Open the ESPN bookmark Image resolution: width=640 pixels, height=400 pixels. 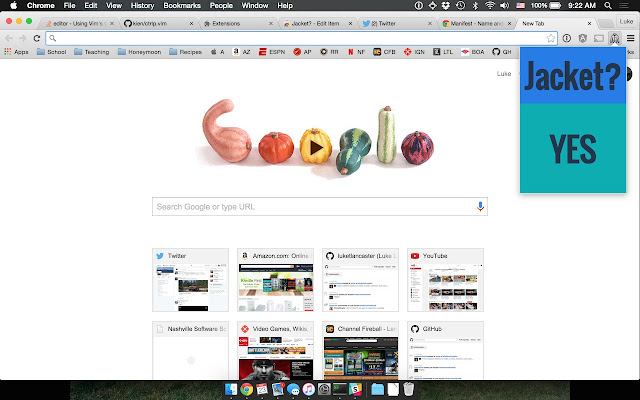tap(272, 52)
